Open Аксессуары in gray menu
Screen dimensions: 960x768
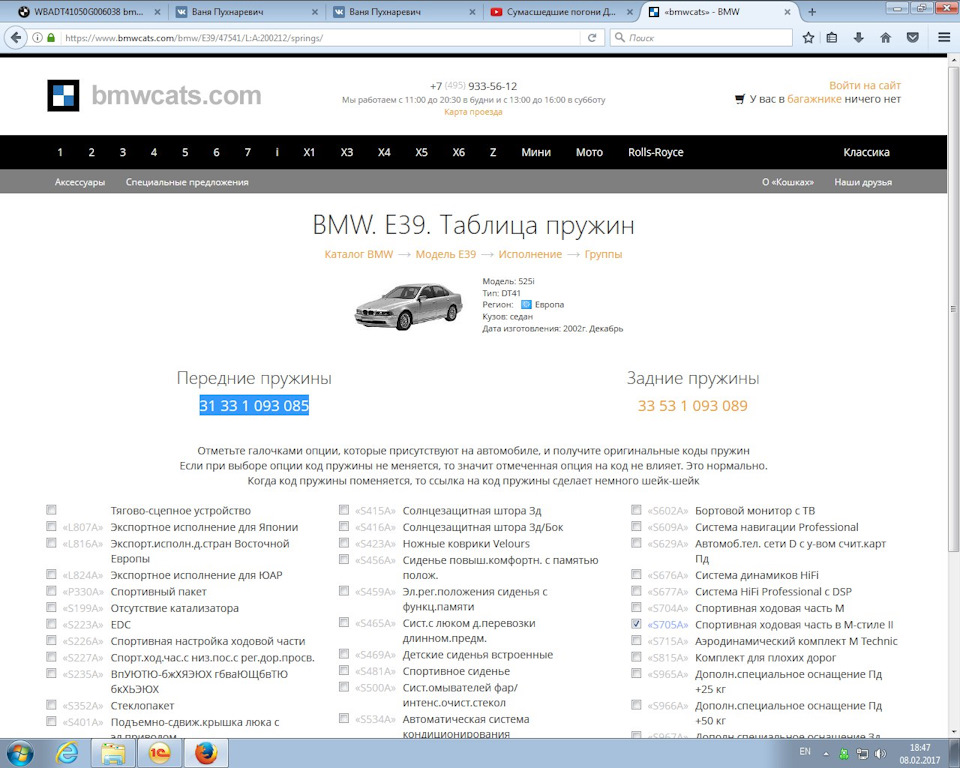[x=80, y=182]
